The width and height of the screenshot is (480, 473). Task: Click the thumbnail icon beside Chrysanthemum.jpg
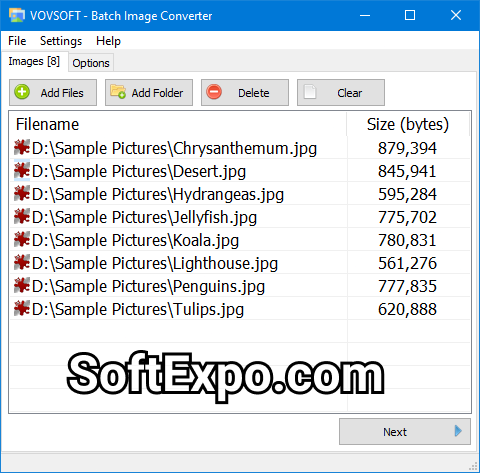[x=22, y=148]
